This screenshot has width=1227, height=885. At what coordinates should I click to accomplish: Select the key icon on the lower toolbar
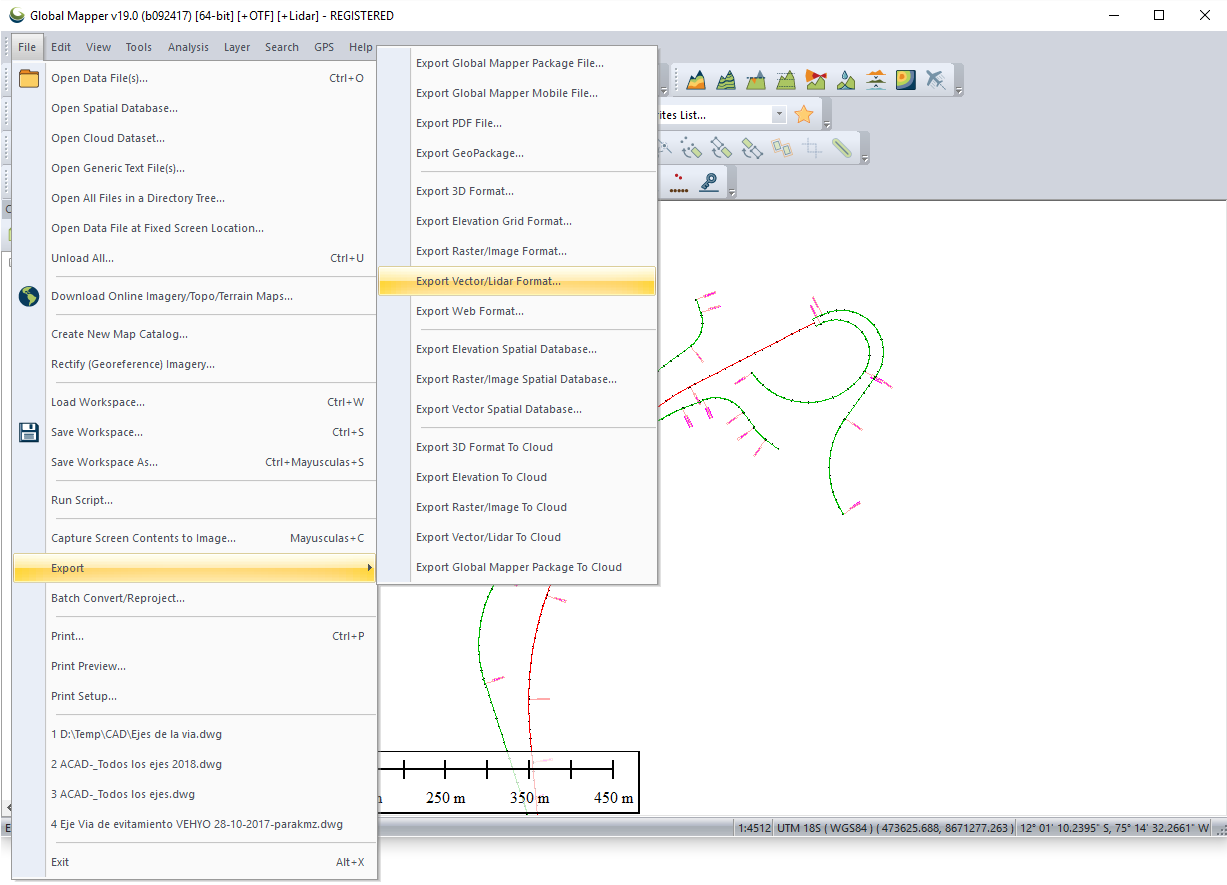(709, 181)
